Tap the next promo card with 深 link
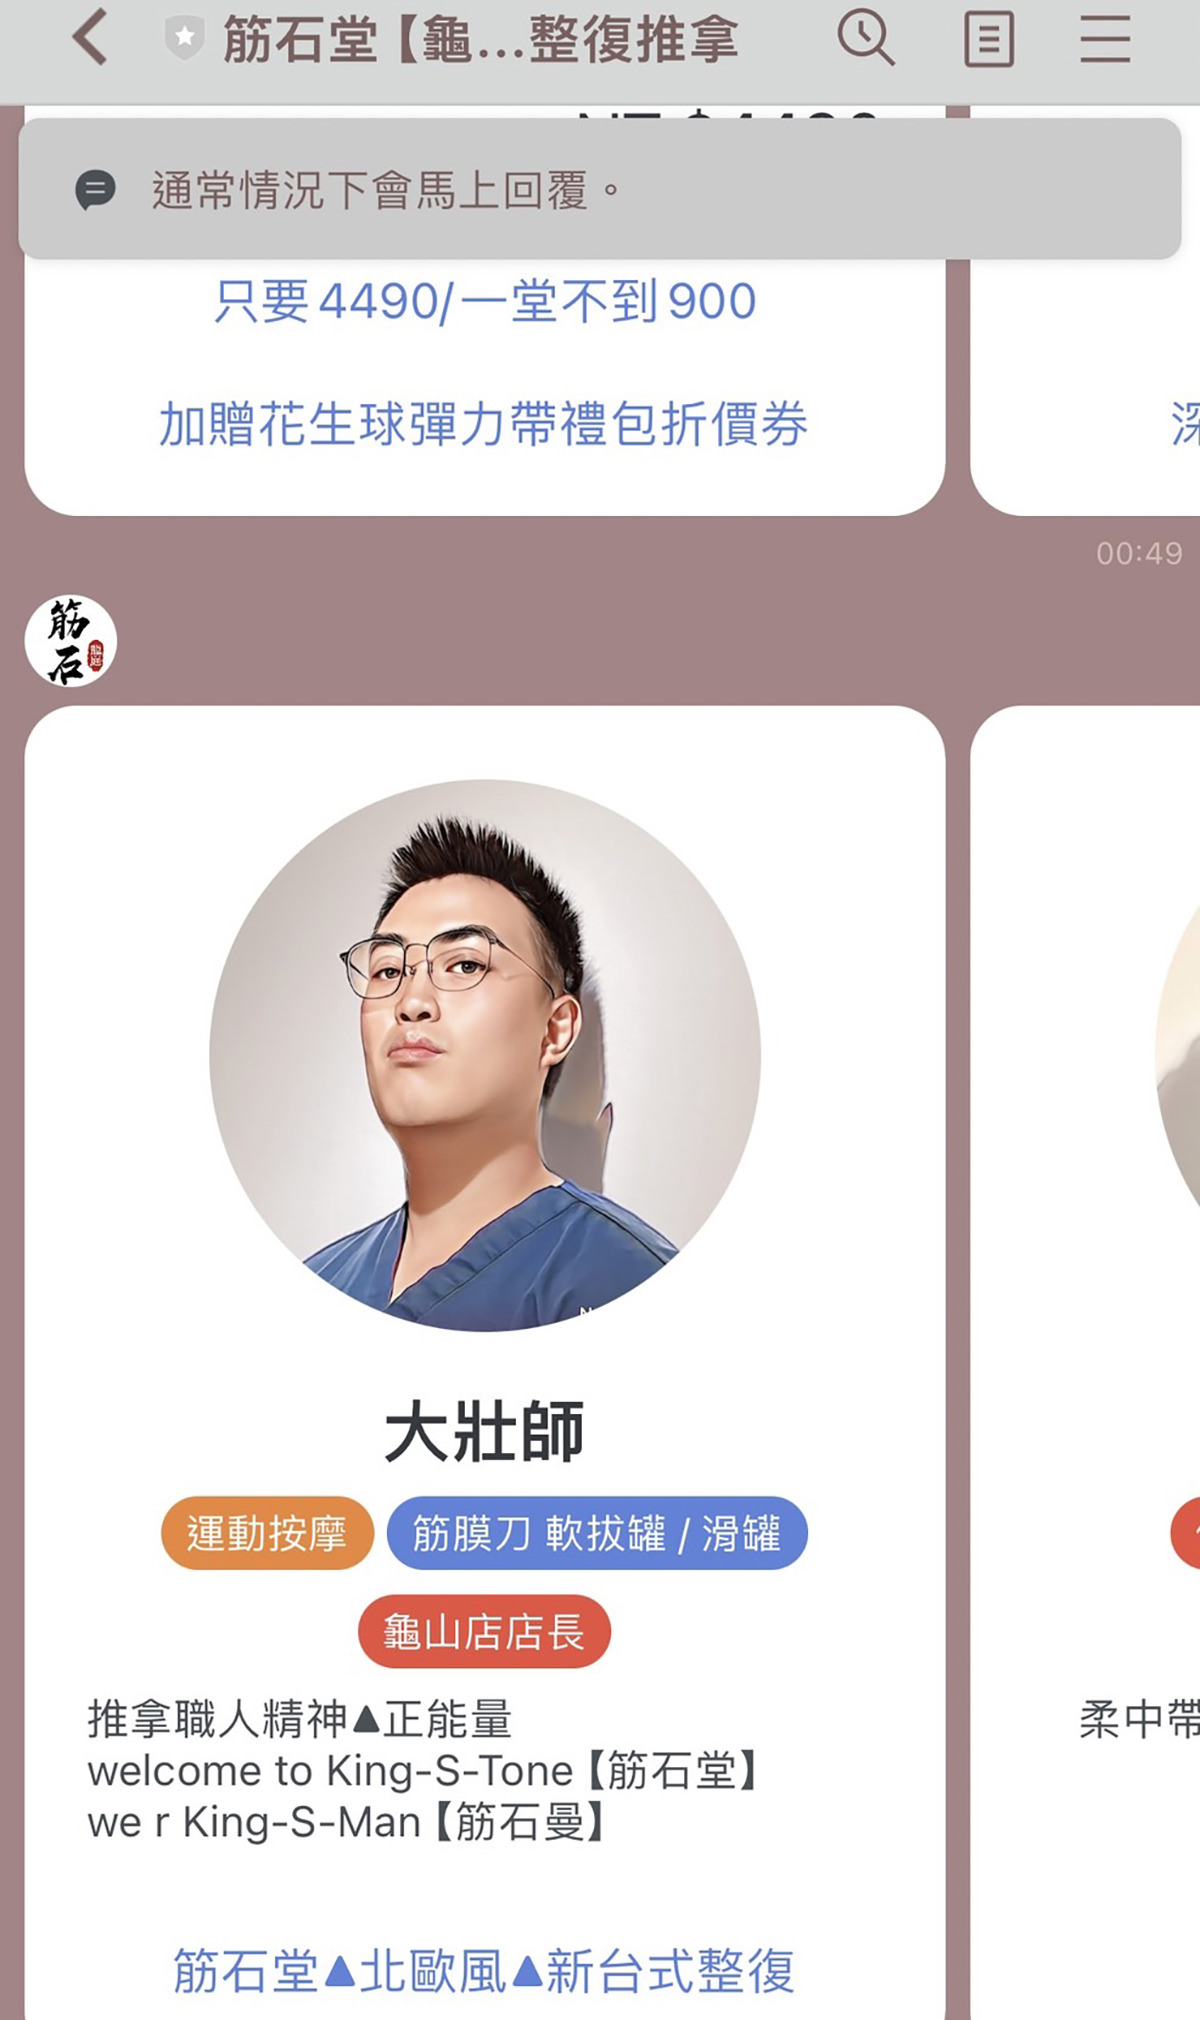Screen dimensions: 1200x2020 point(1086,310)
